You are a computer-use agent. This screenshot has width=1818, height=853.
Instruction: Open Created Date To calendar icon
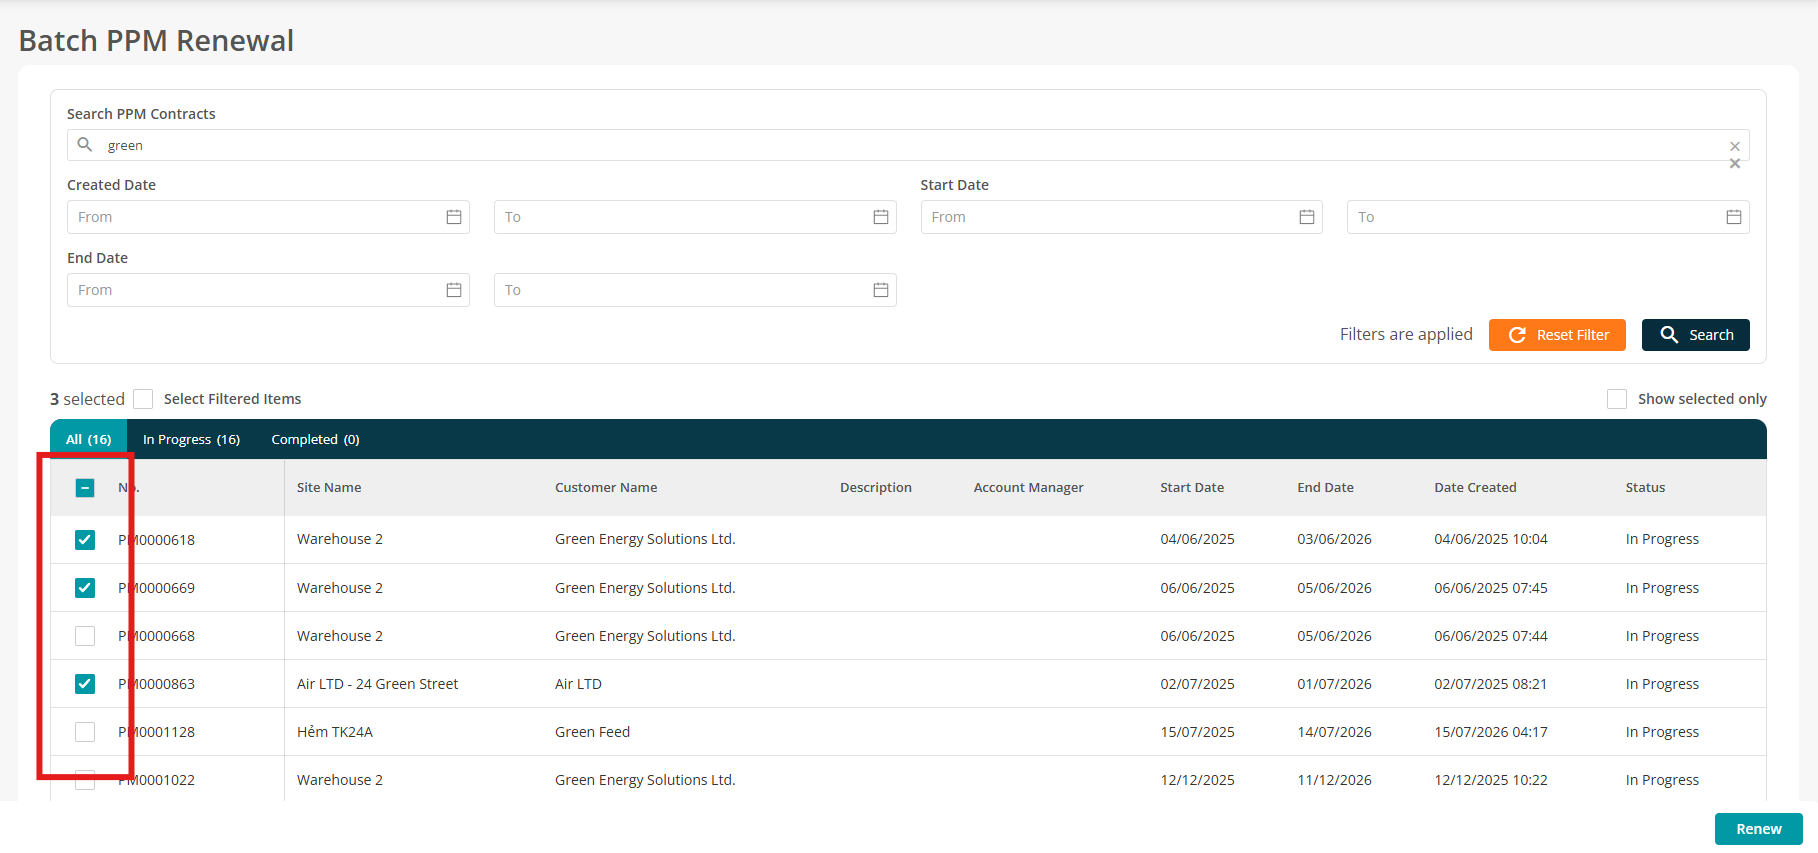[x=881, y=217]
